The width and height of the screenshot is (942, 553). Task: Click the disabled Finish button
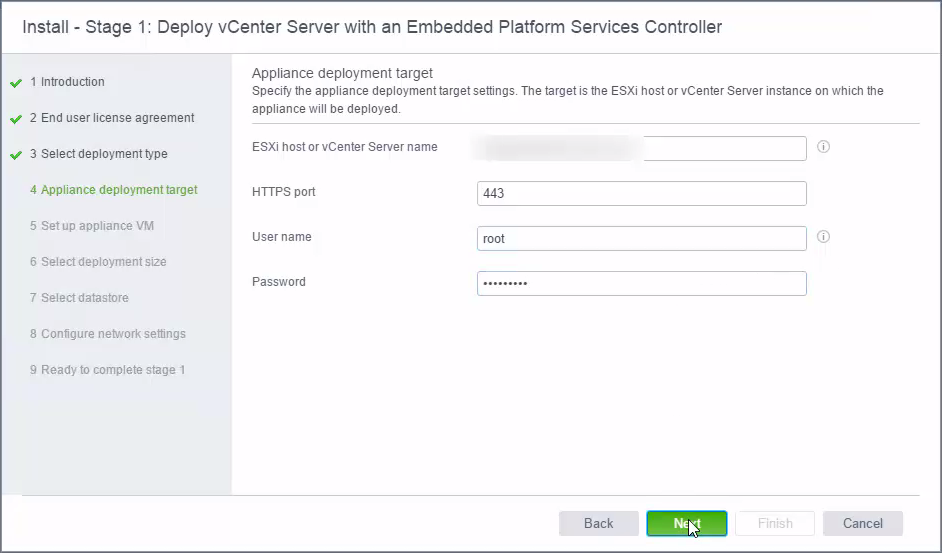pyautogui.click(x=775, y=524)
